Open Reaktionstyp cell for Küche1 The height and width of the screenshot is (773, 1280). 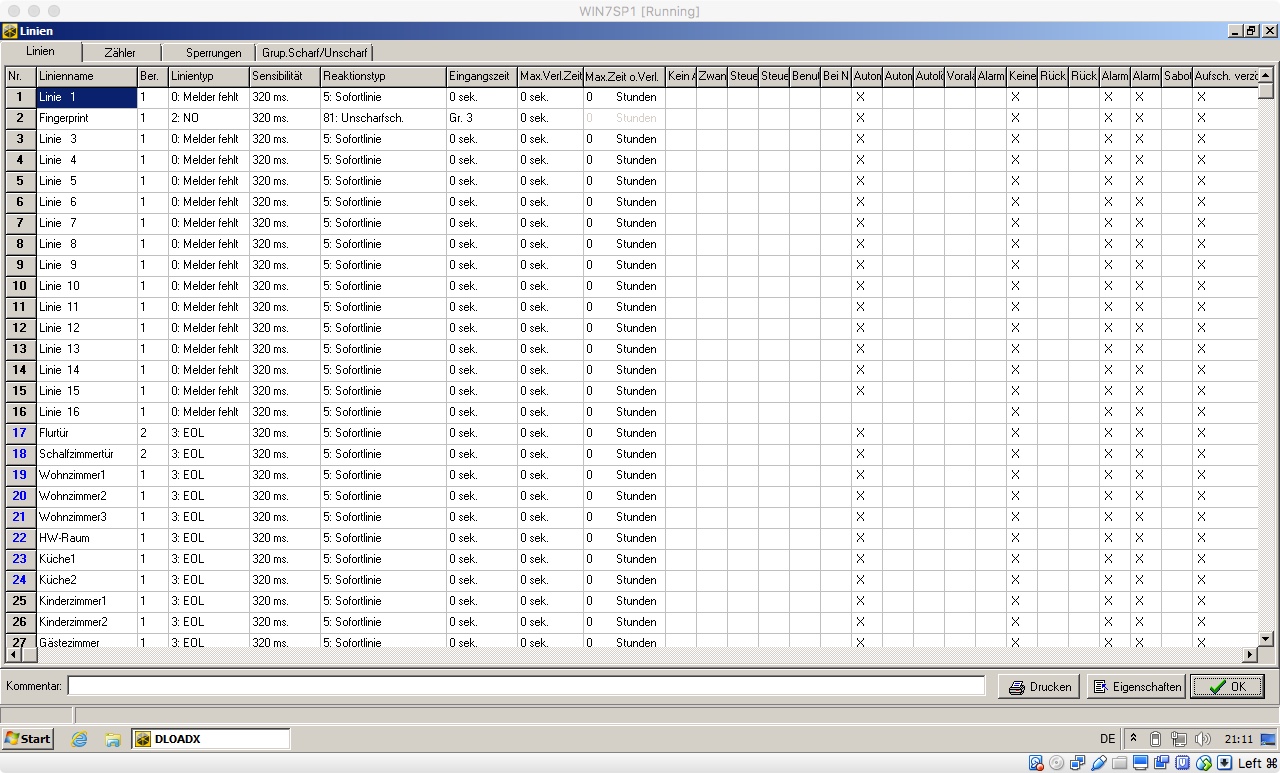[382, 559]
